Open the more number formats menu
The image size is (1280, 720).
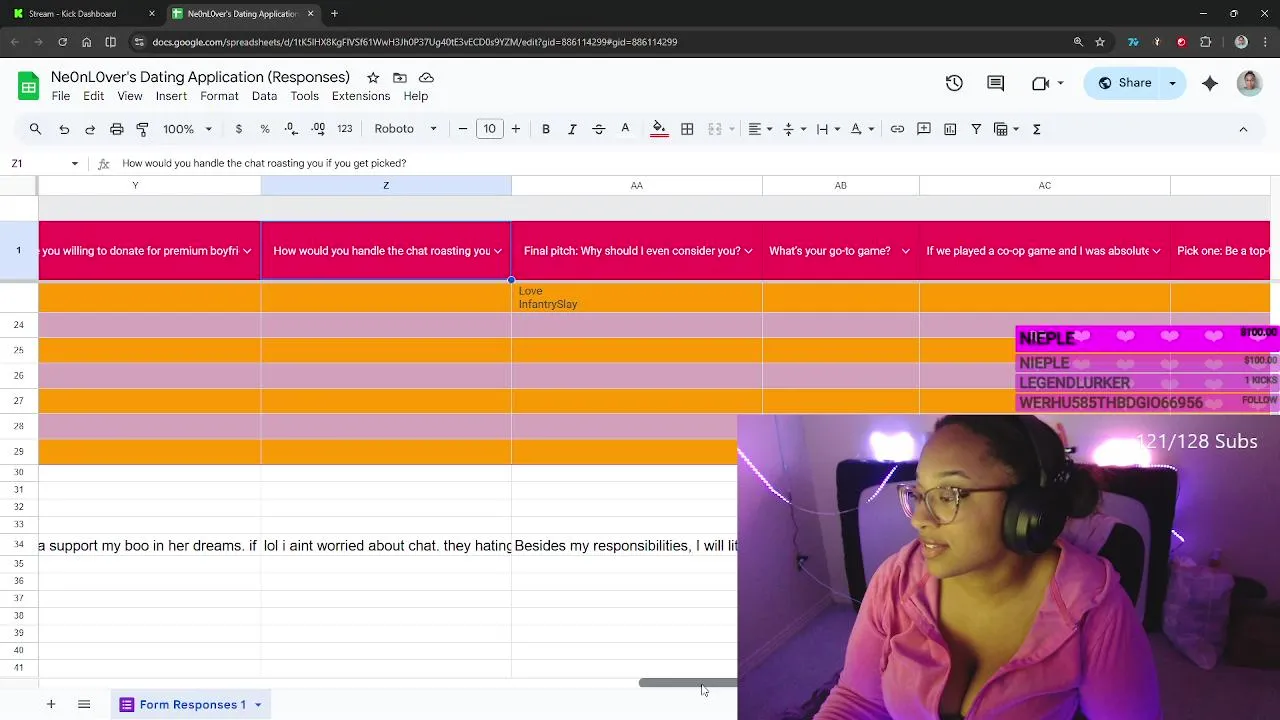345,129
